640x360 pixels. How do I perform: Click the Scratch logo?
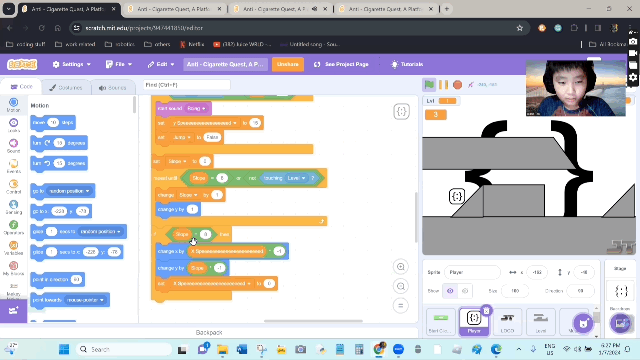pos(22,64)
